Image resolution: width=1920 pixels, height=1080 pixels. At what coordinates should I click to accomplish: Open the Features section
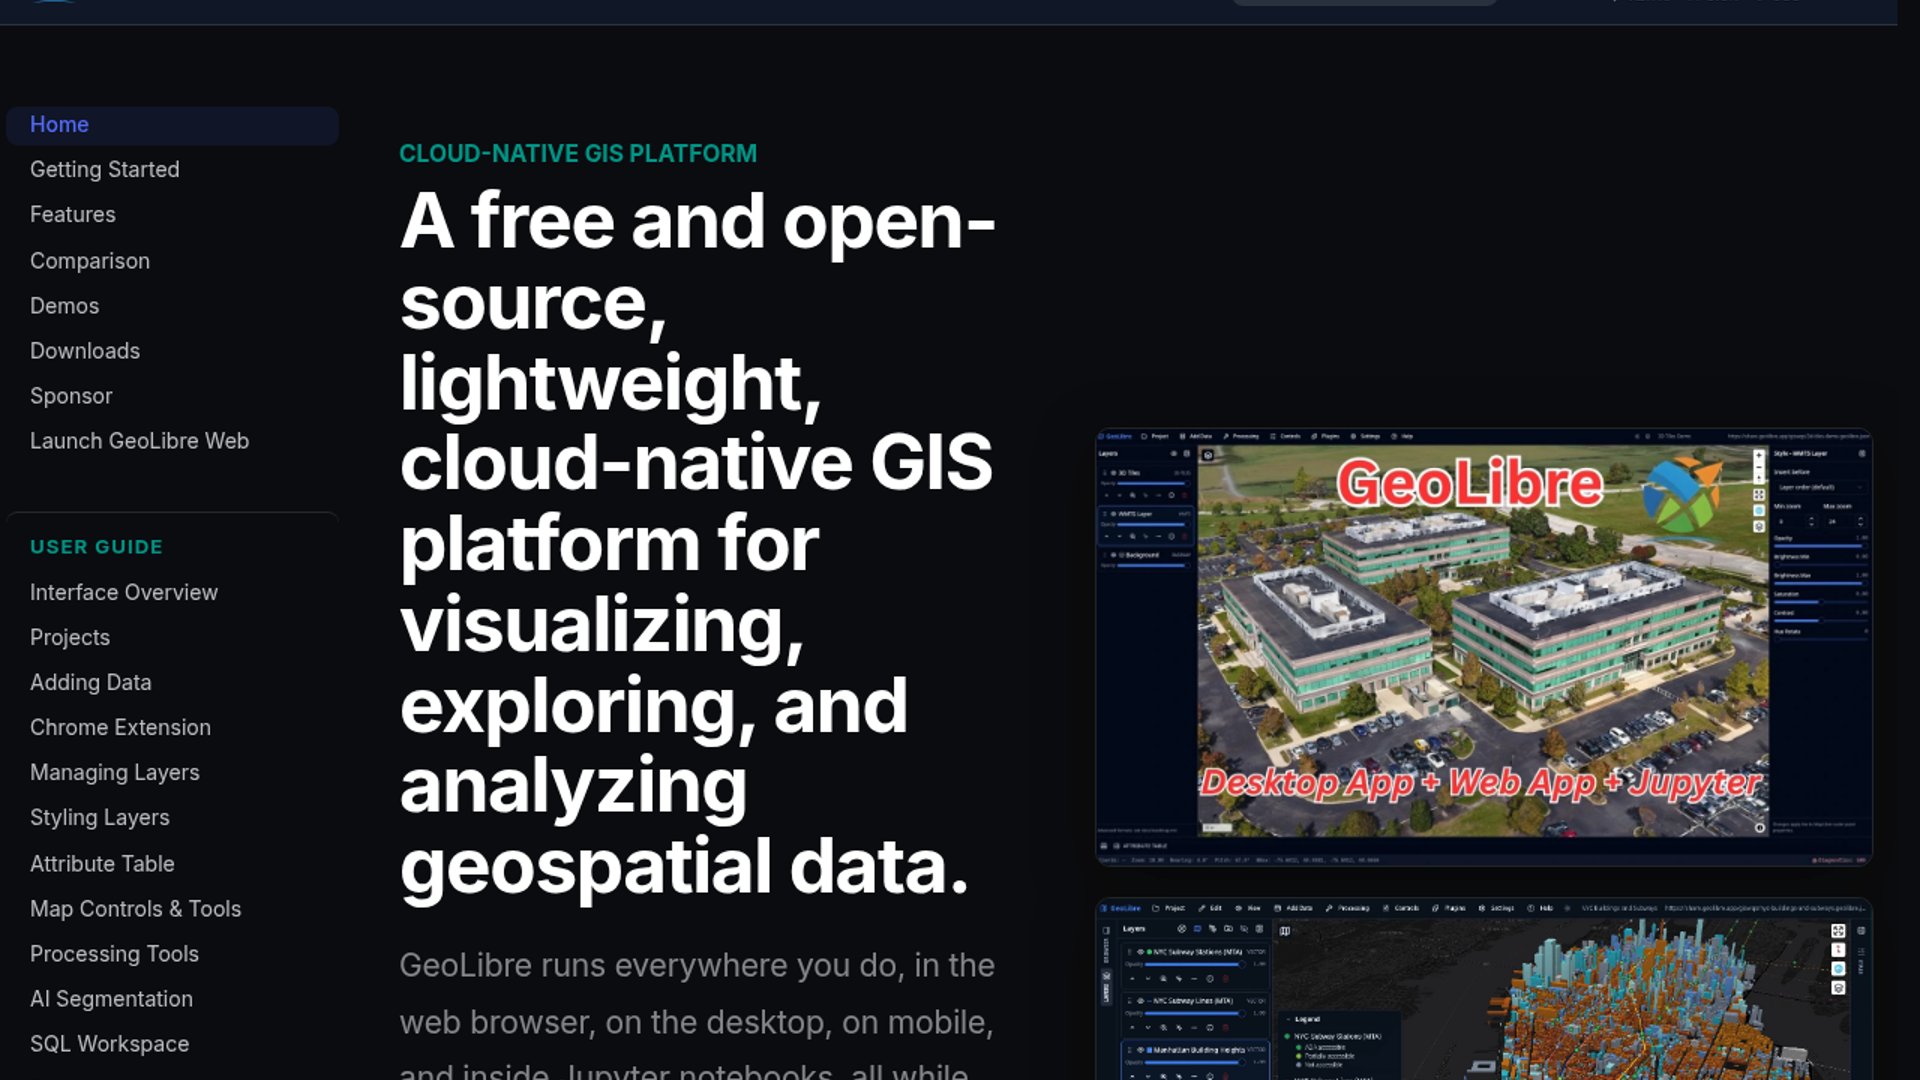click(x=73, y=215)
